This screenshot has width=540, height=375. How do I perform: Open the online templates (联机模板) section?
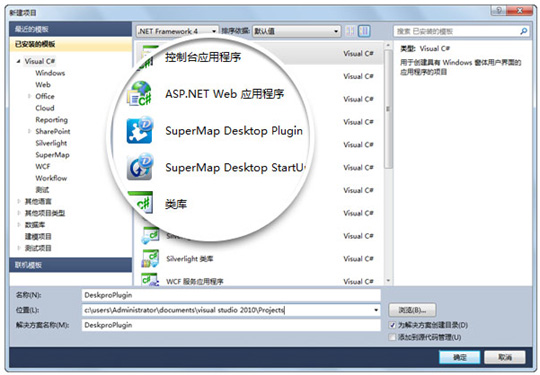71,265
